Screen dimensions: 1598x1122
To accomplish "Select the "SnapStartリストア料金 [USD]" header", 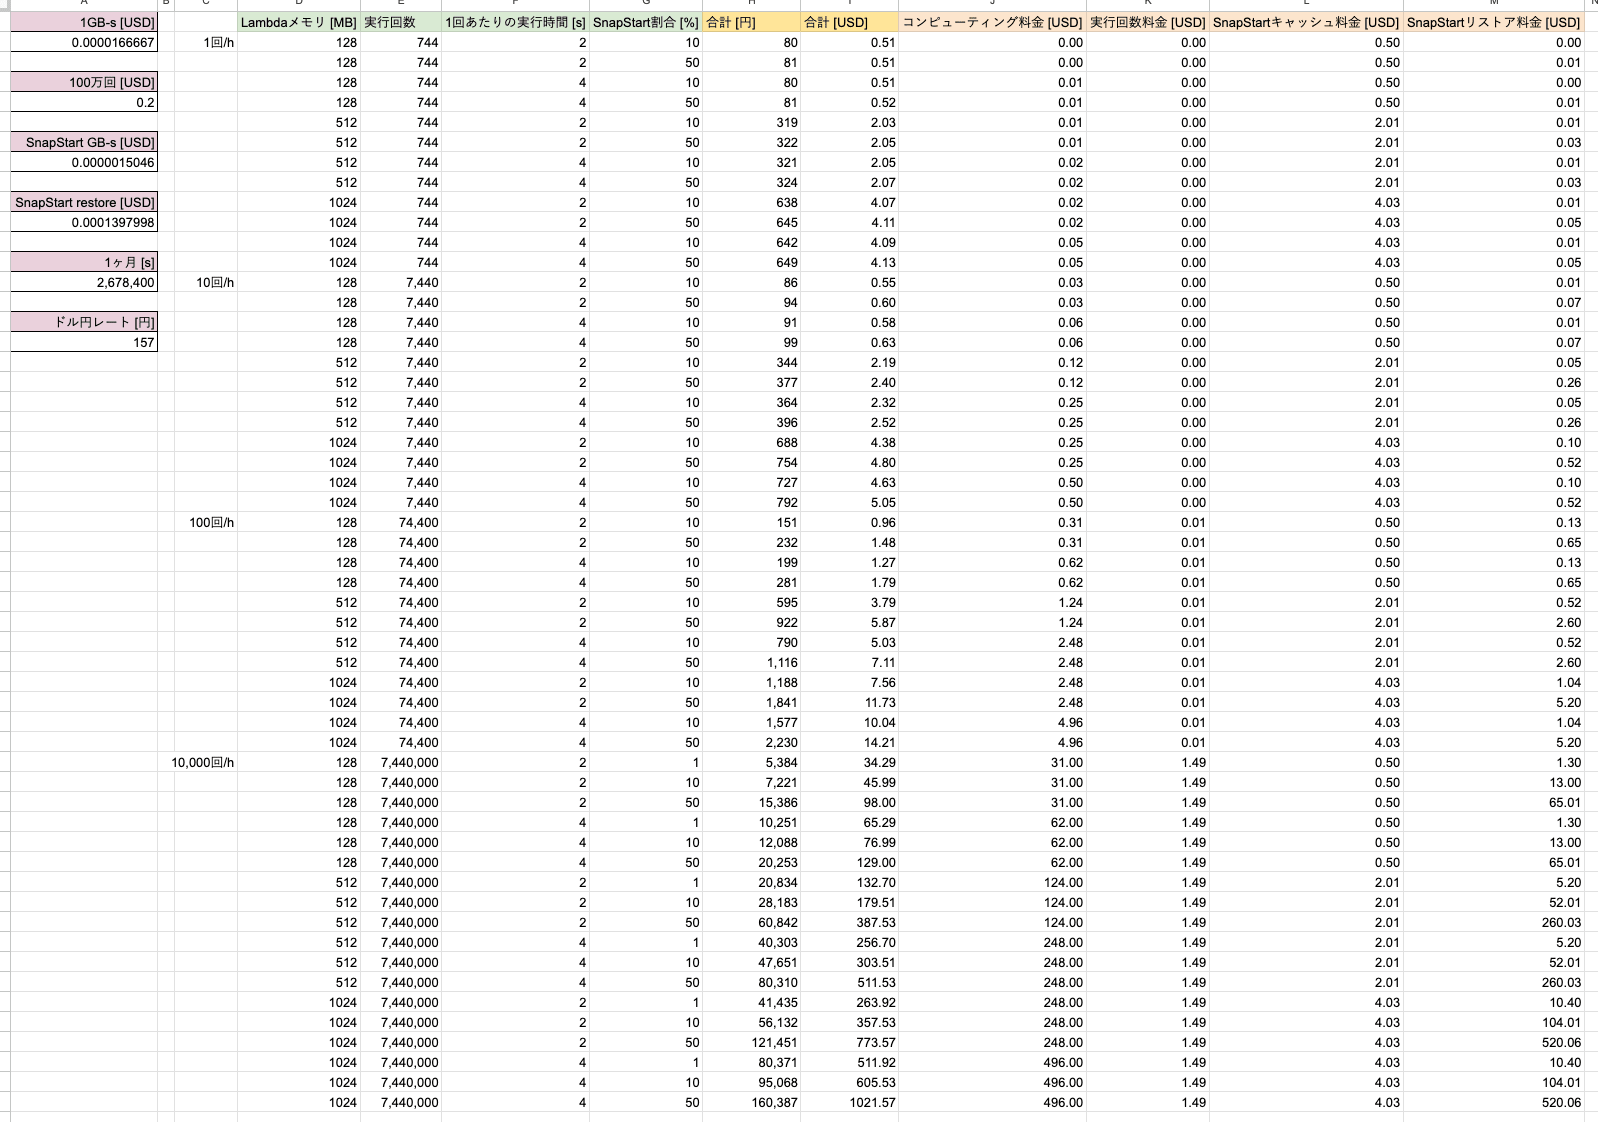I will 1494,22.
